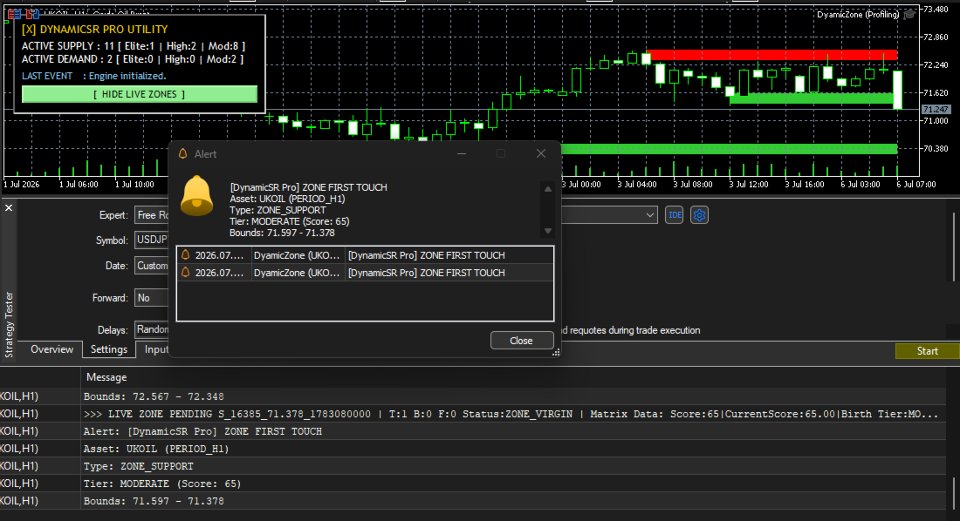Screen dimensions: 960x521
Task: Click the Alert dialog resize grip
Action: coord(556,353)
